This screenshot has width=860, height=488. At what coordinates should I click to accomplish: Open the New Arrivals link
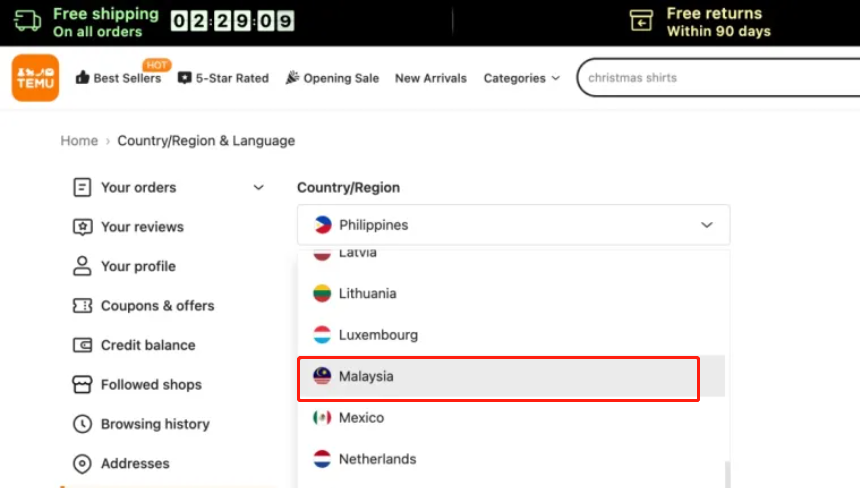coord(430,78)
